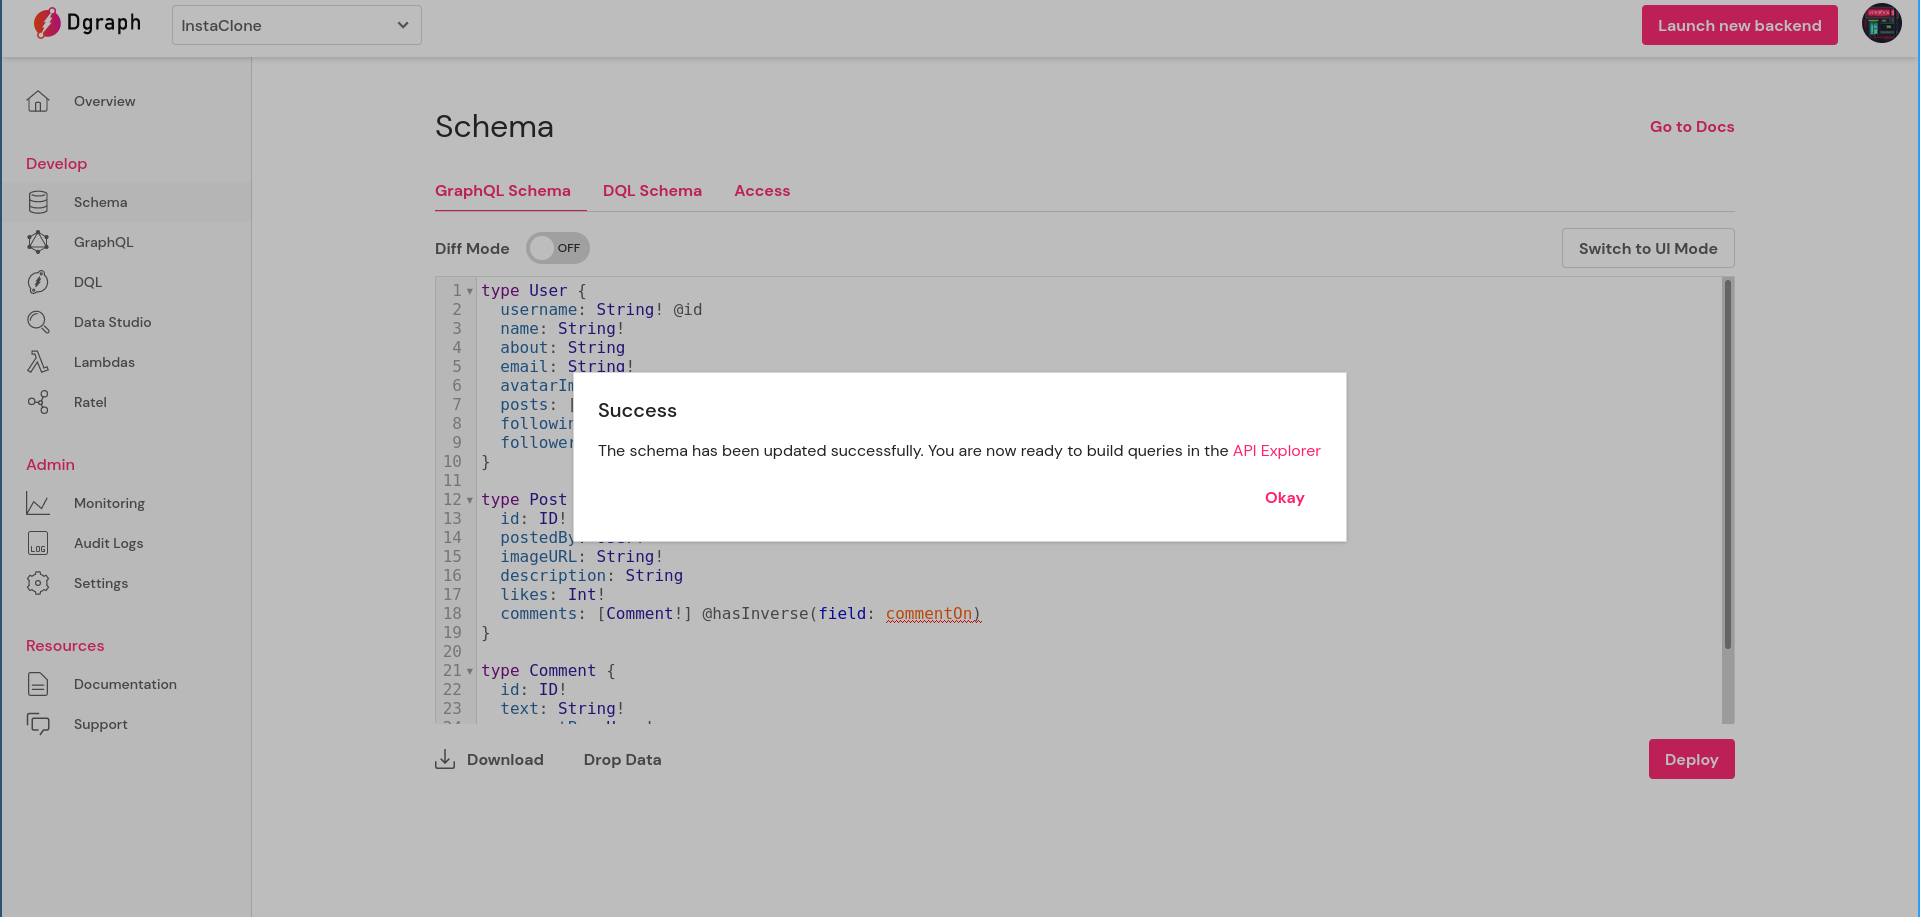Click the Documentation page icon
Image resolution: width=1920 pixels, height=917 pixels.
tap(38, 684)
